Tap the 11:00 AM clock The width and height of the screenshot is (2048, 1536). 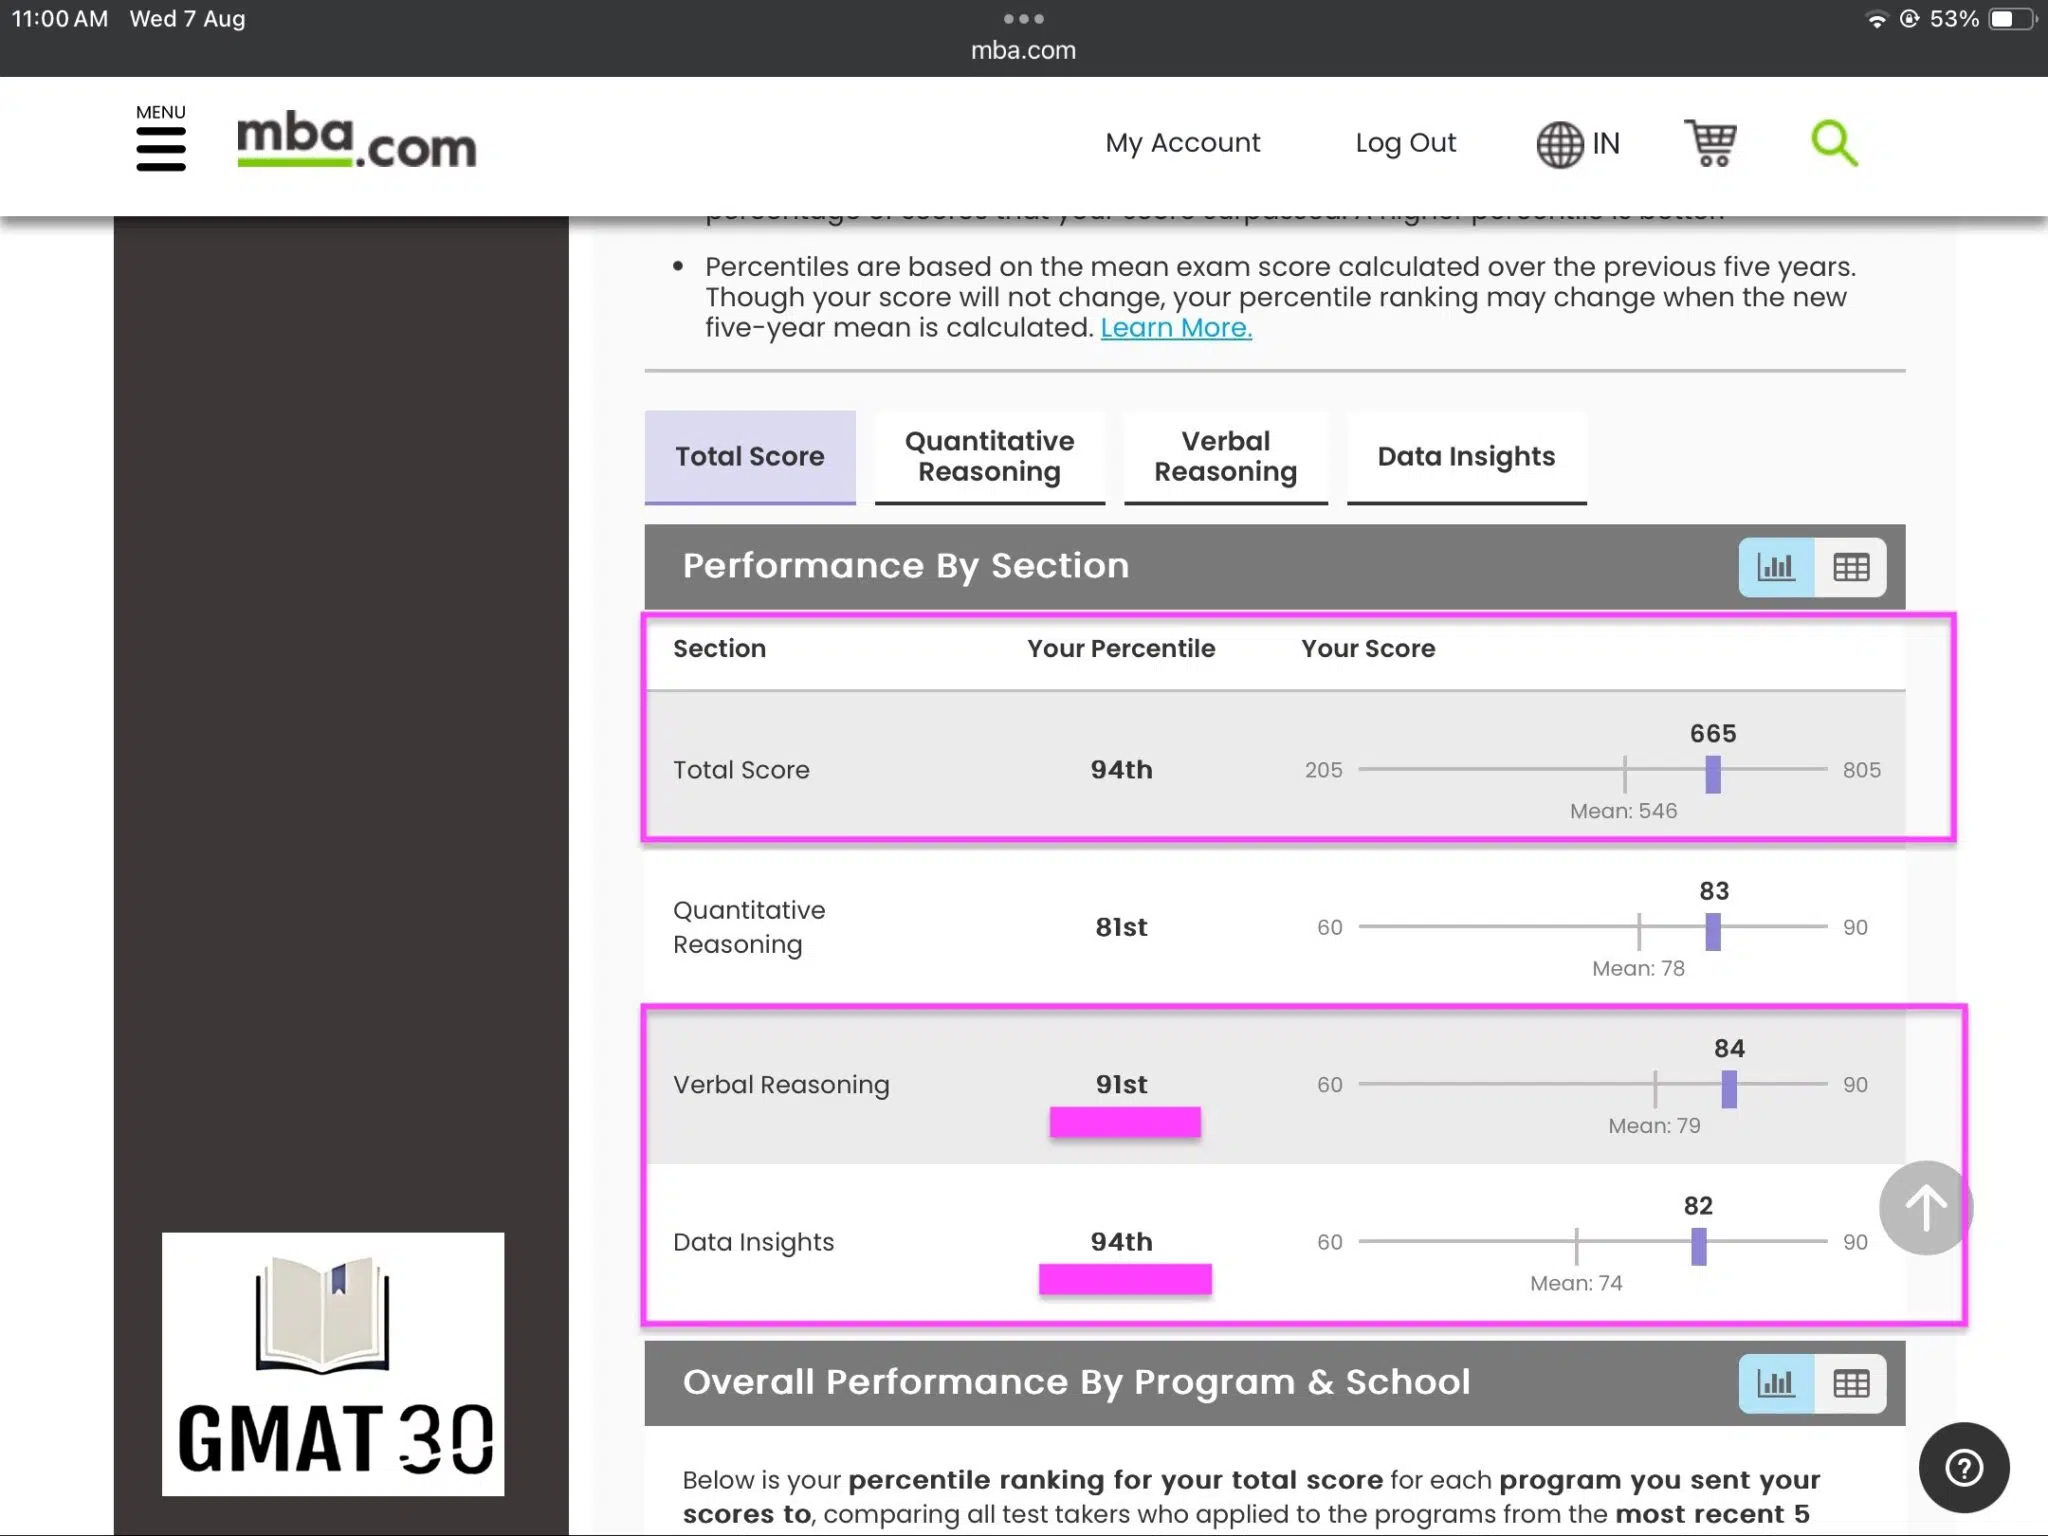click(59, 19)
